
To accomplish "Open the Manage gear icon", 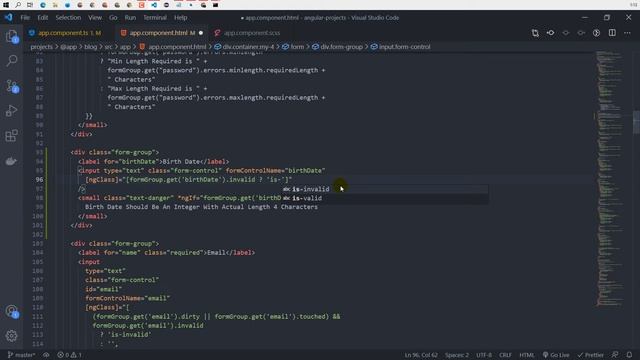I will point(12,336).
